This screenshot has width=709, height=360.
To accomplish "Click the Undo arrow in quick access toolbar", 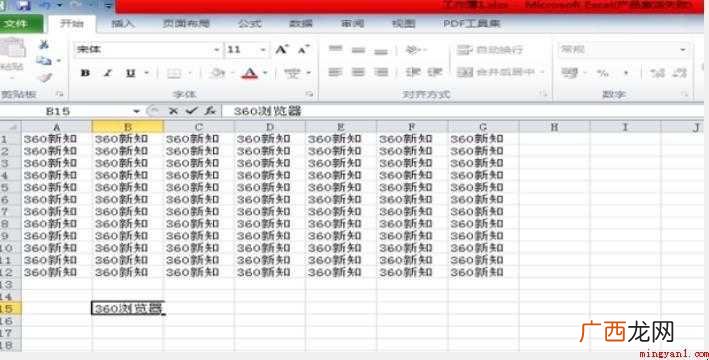I will (x=45, y=5).
